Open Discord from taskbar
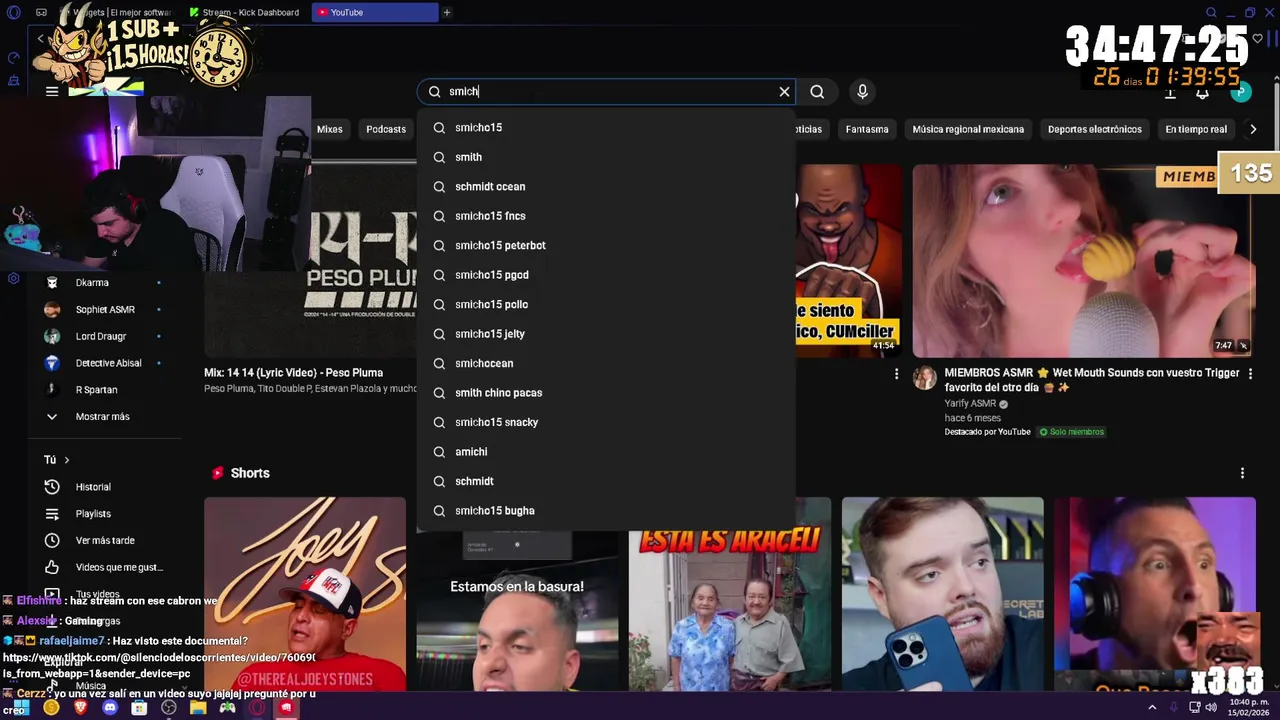Image resolution: width=1280 pixels, height=720 pixels. pos(110,708)
